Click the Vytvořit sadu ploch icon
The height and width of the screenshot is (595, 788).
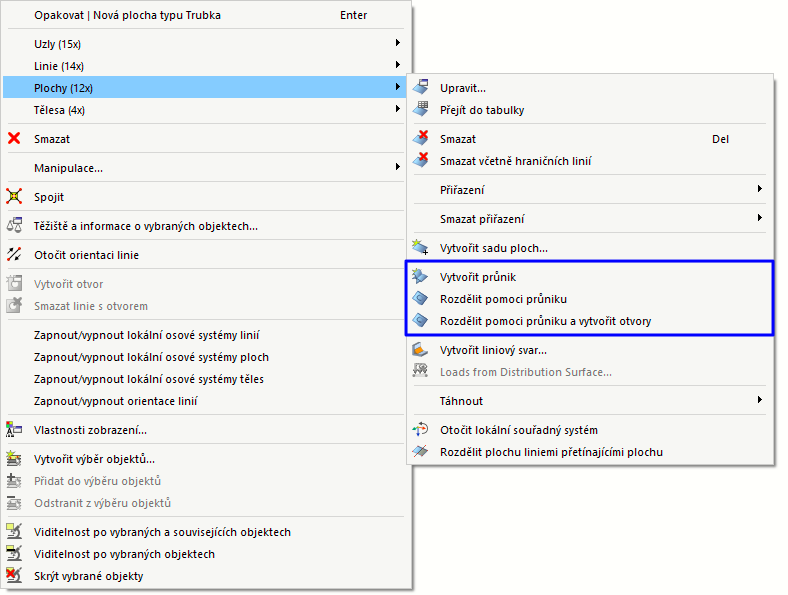[x=421, y=248]
